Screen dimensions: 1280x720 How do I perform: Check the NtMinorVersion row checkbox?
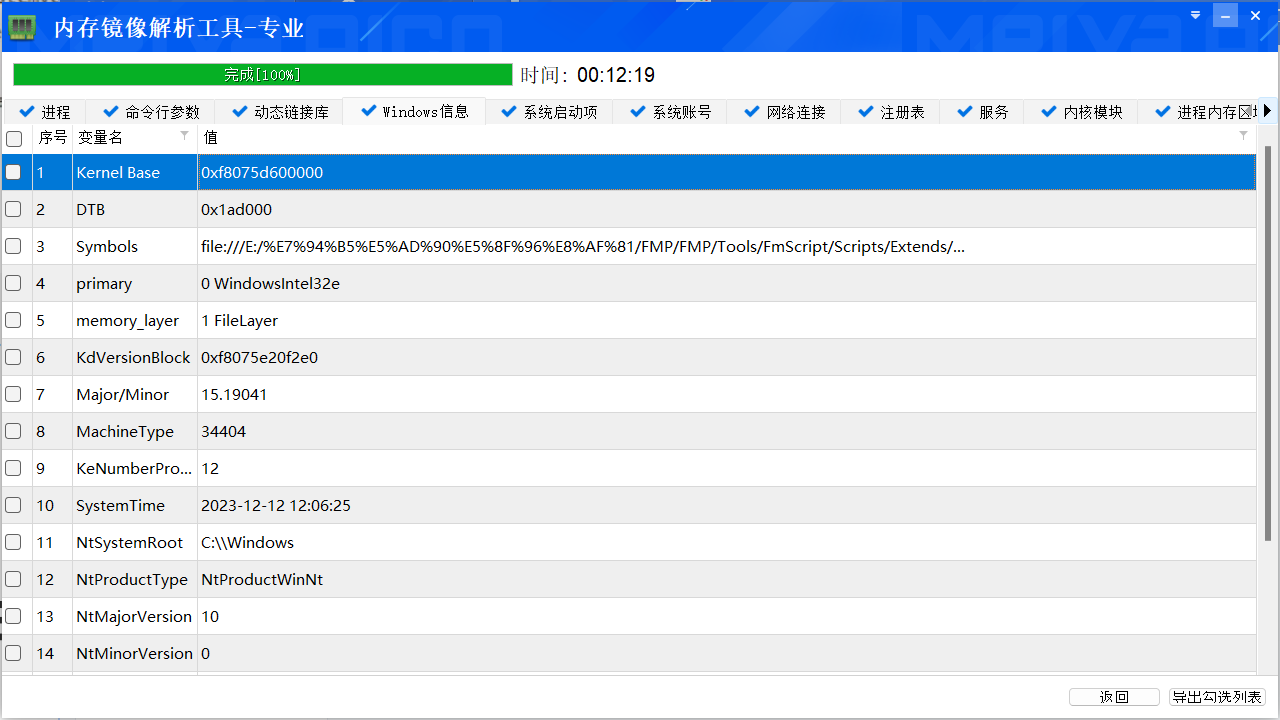click(x=13, y=653)
